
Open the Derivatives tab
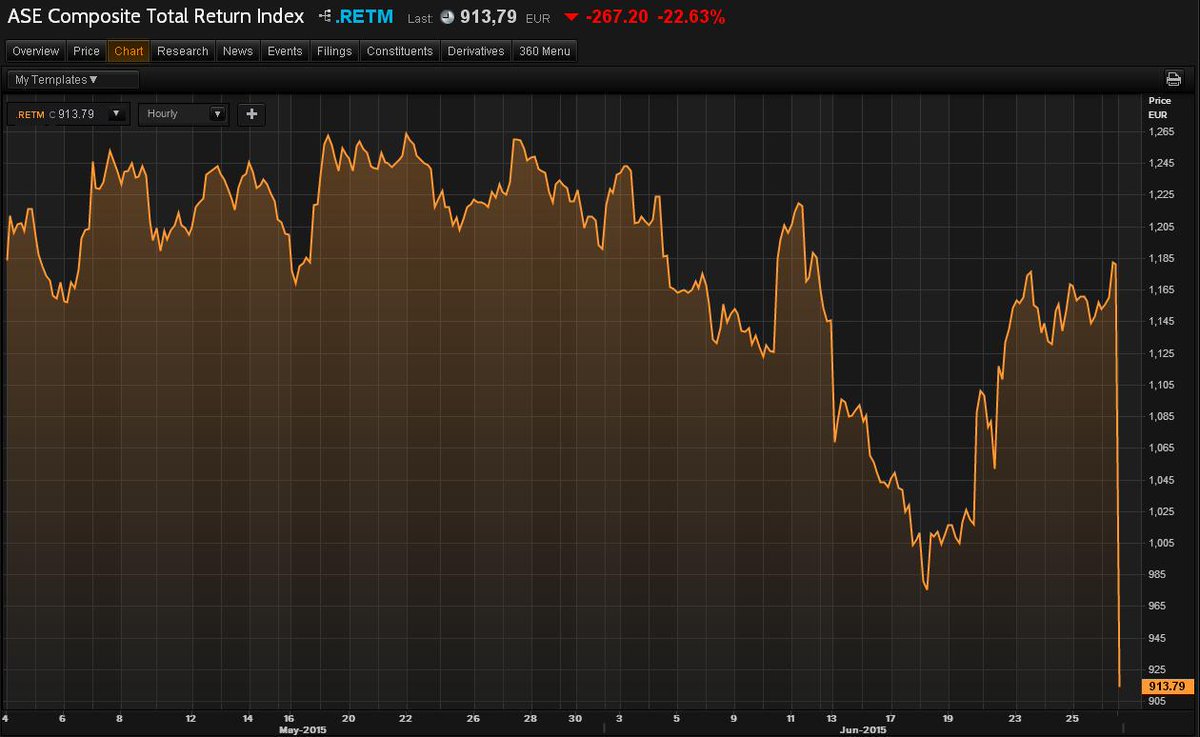coord(476,51)
